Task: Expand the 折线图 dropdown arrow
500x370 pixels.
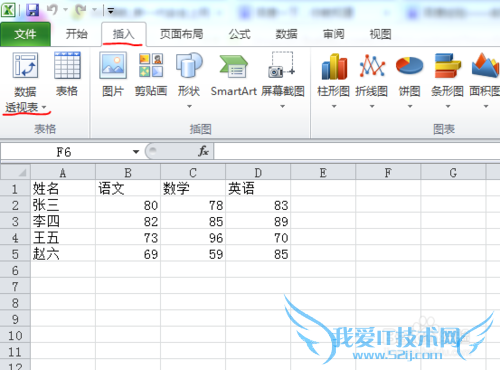Action: pos(372,106)
